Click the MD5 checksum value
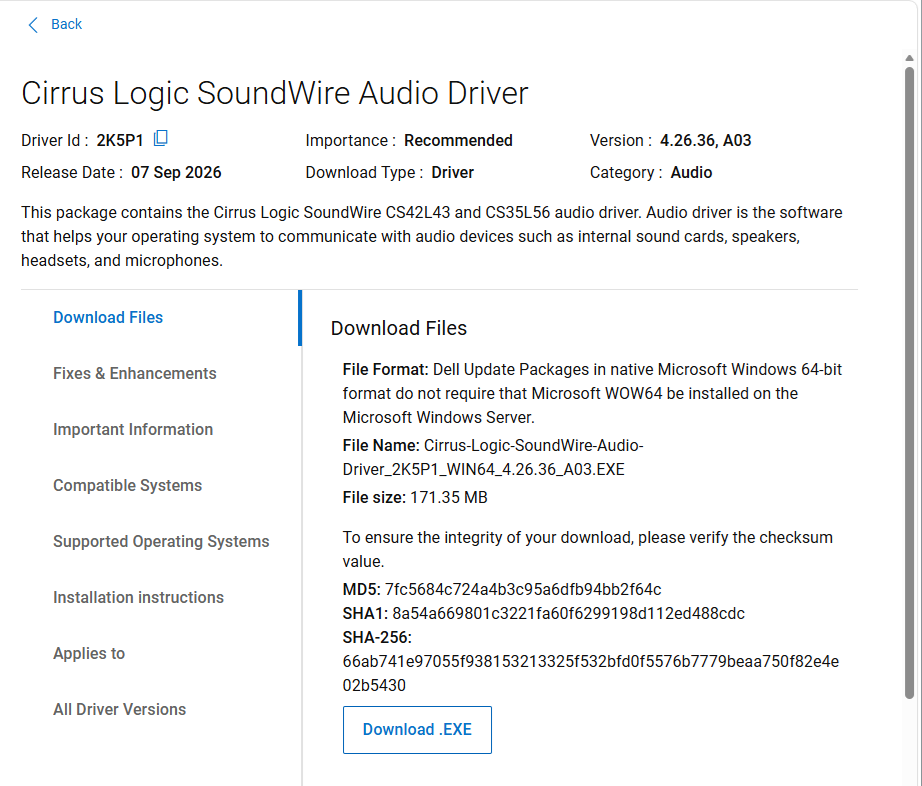This screenshot has width=922, height=786. pyautogui.click(x=523, y=589)
